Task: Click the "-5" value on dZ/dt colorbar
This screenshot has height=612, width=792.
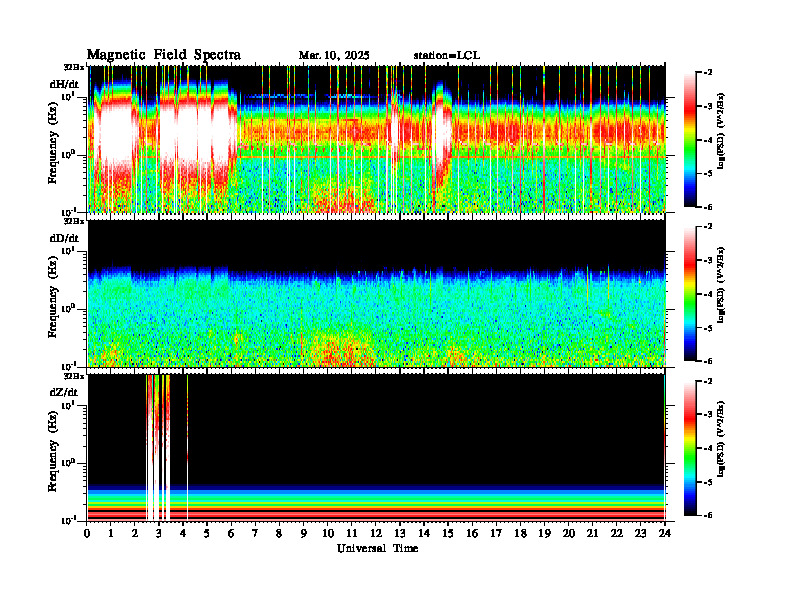Action: tap(708, 482)
